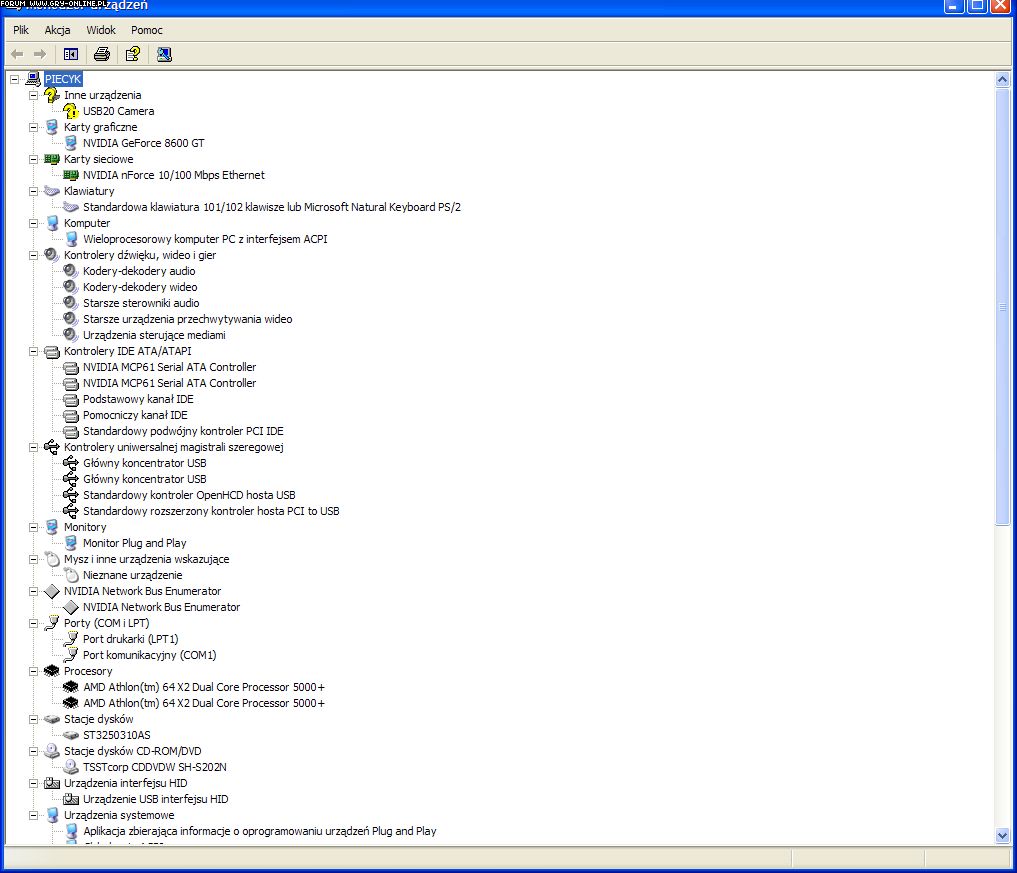Collapse the Klawiatury category

33,191
